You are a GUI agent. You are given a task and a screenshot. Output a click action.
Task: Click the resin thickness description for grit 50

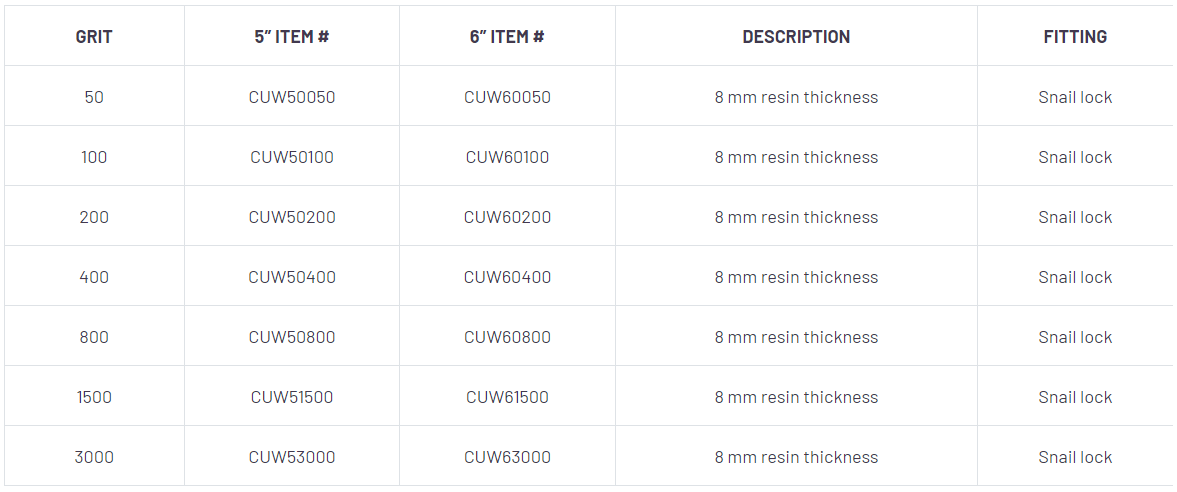click(796, 97)
